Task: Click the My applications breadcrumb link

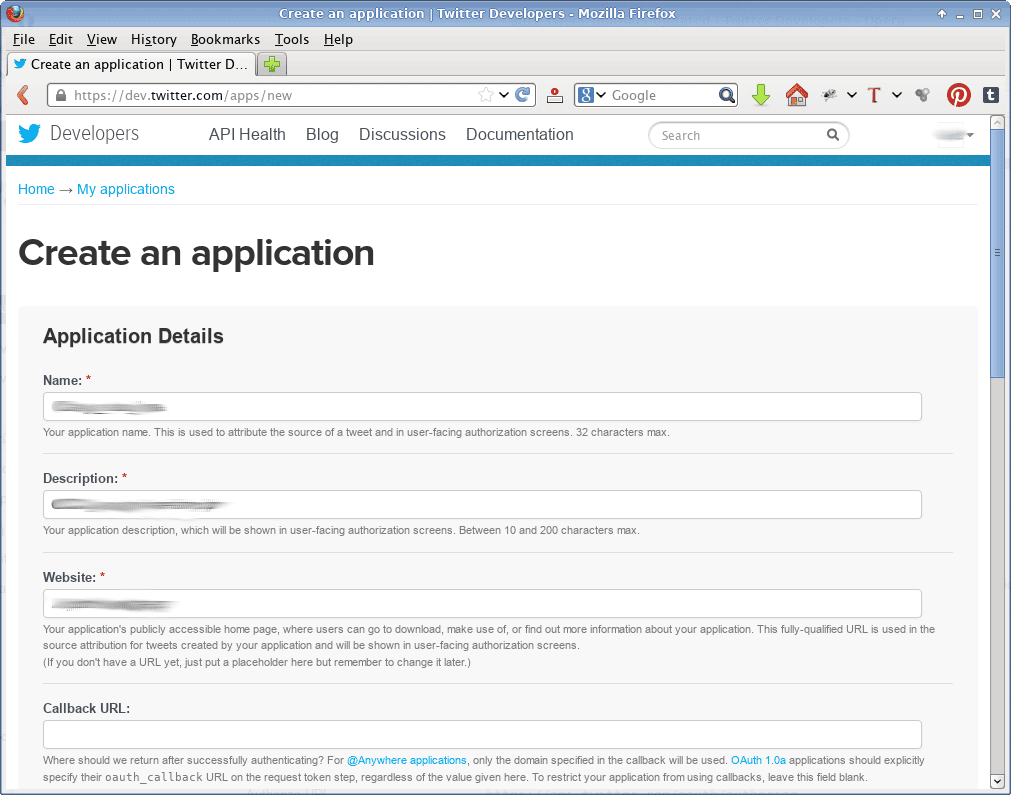Action: coord(126,189)
